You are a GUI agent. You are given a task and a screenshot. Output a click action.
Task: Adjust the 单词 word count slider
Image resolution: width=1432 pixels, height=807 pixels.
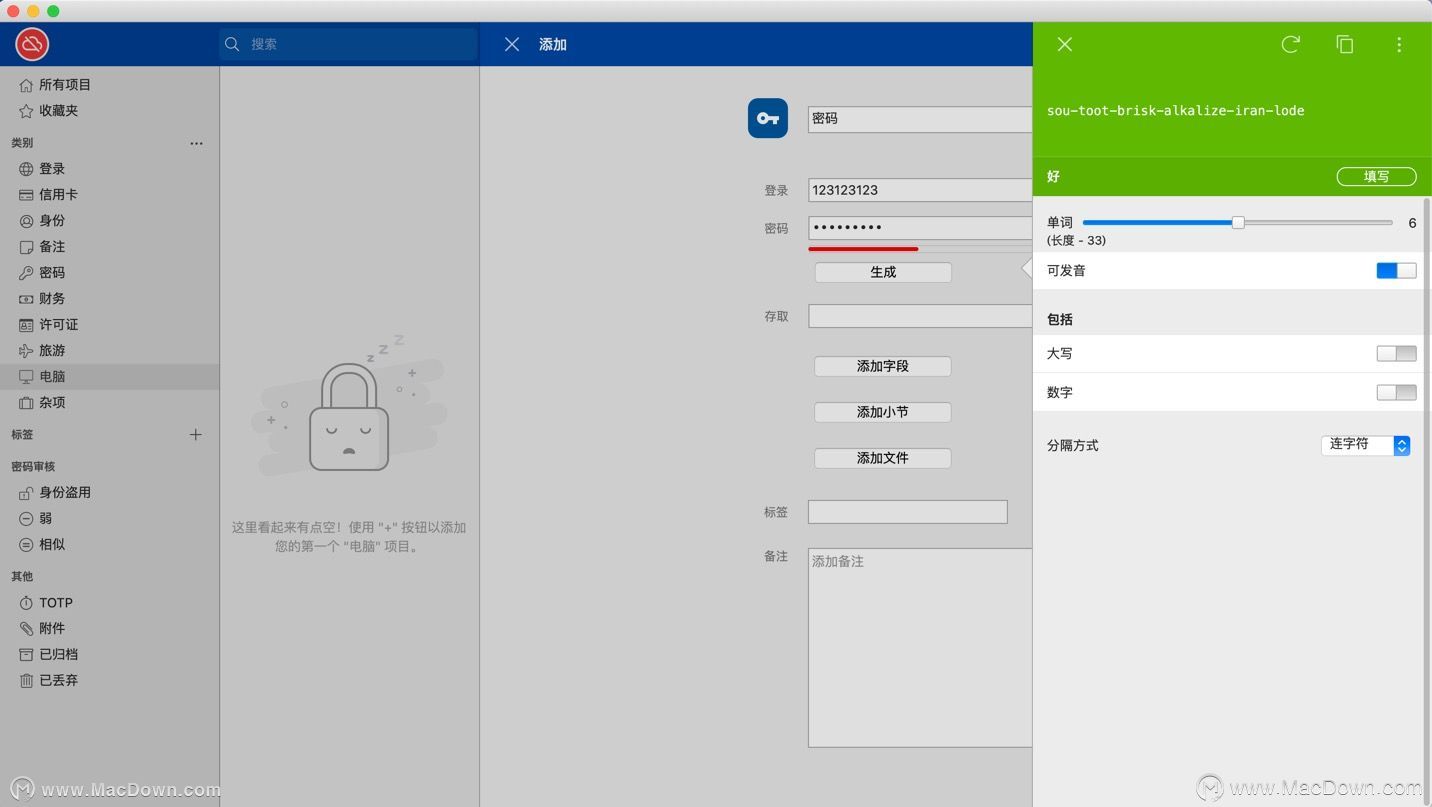[1238, 223]
